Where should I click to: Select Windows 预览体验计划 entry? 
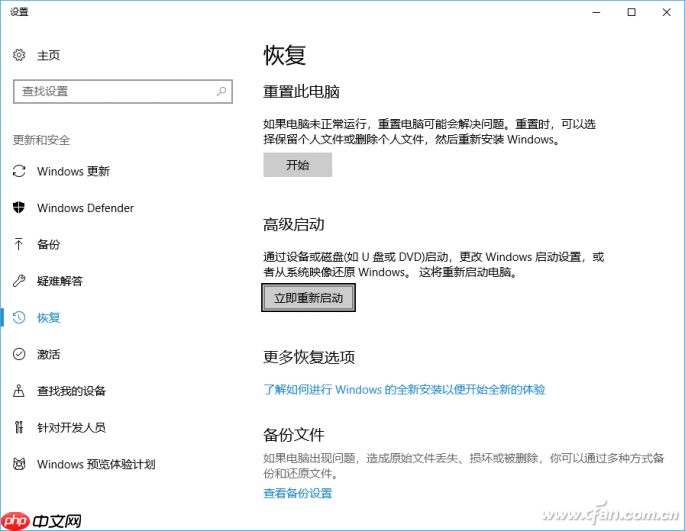pyautogui.click(x=96, y=464)
